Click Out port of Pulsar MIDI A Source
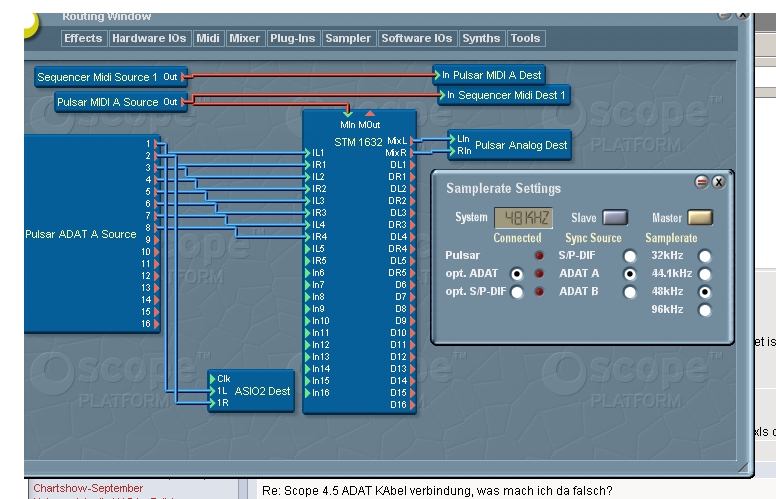Viewport: 776px width, 499px height. 184,102
